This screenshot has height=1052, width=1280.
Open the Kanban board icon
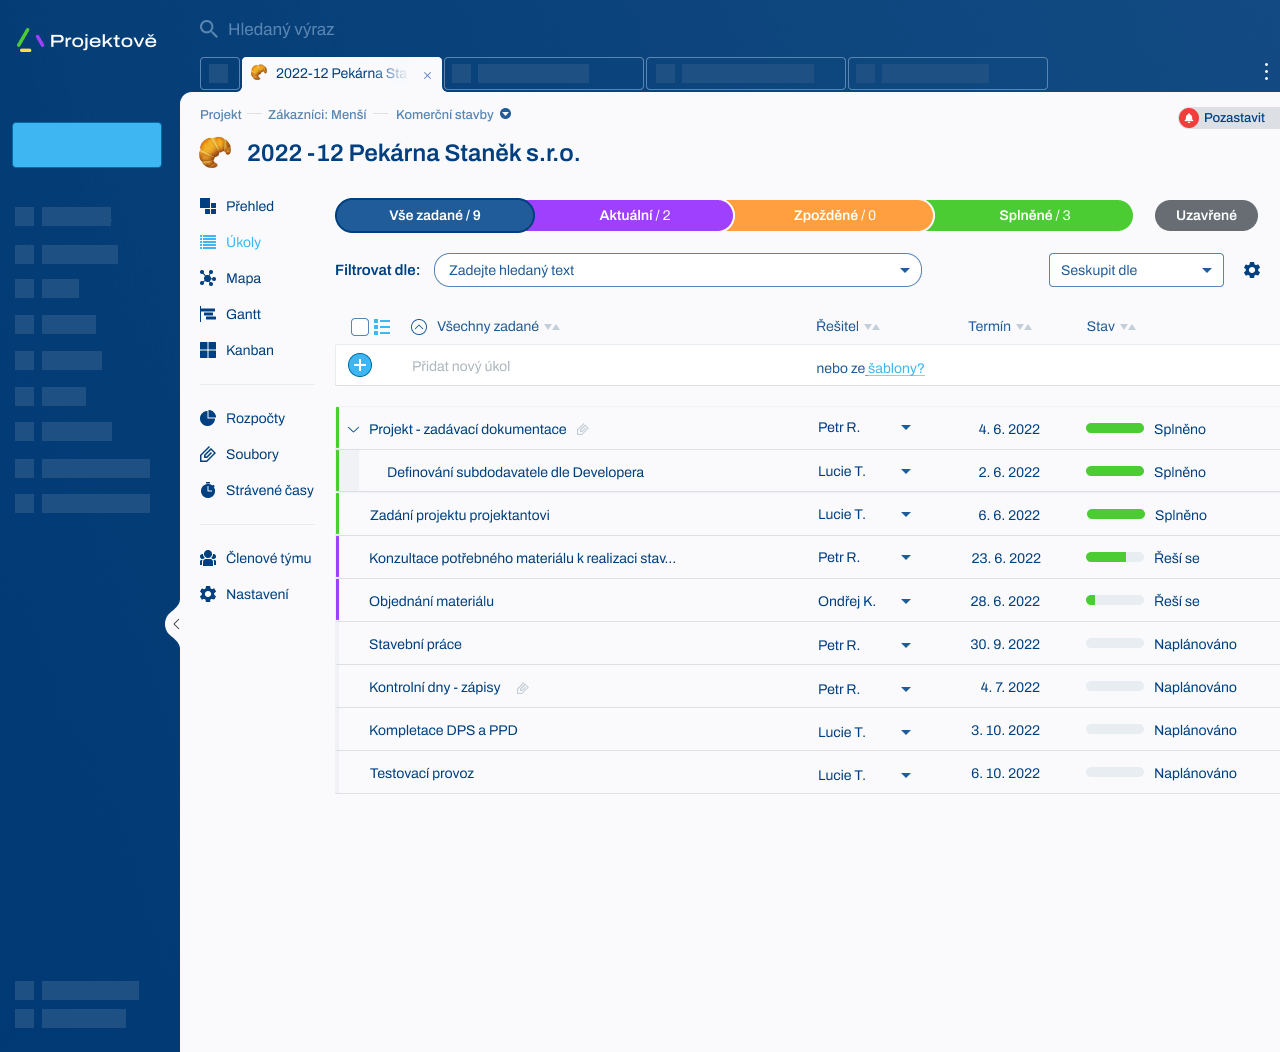pyautogui.click(x=208, y=350)
